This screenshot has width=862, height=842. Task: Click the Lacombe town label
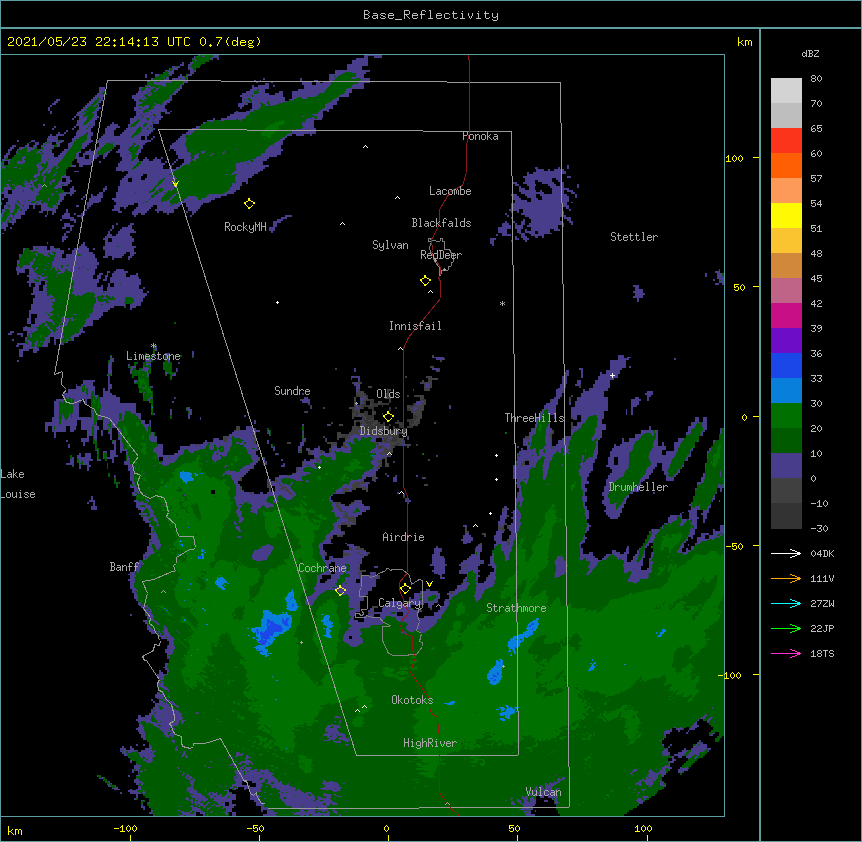tap(450, 191)
